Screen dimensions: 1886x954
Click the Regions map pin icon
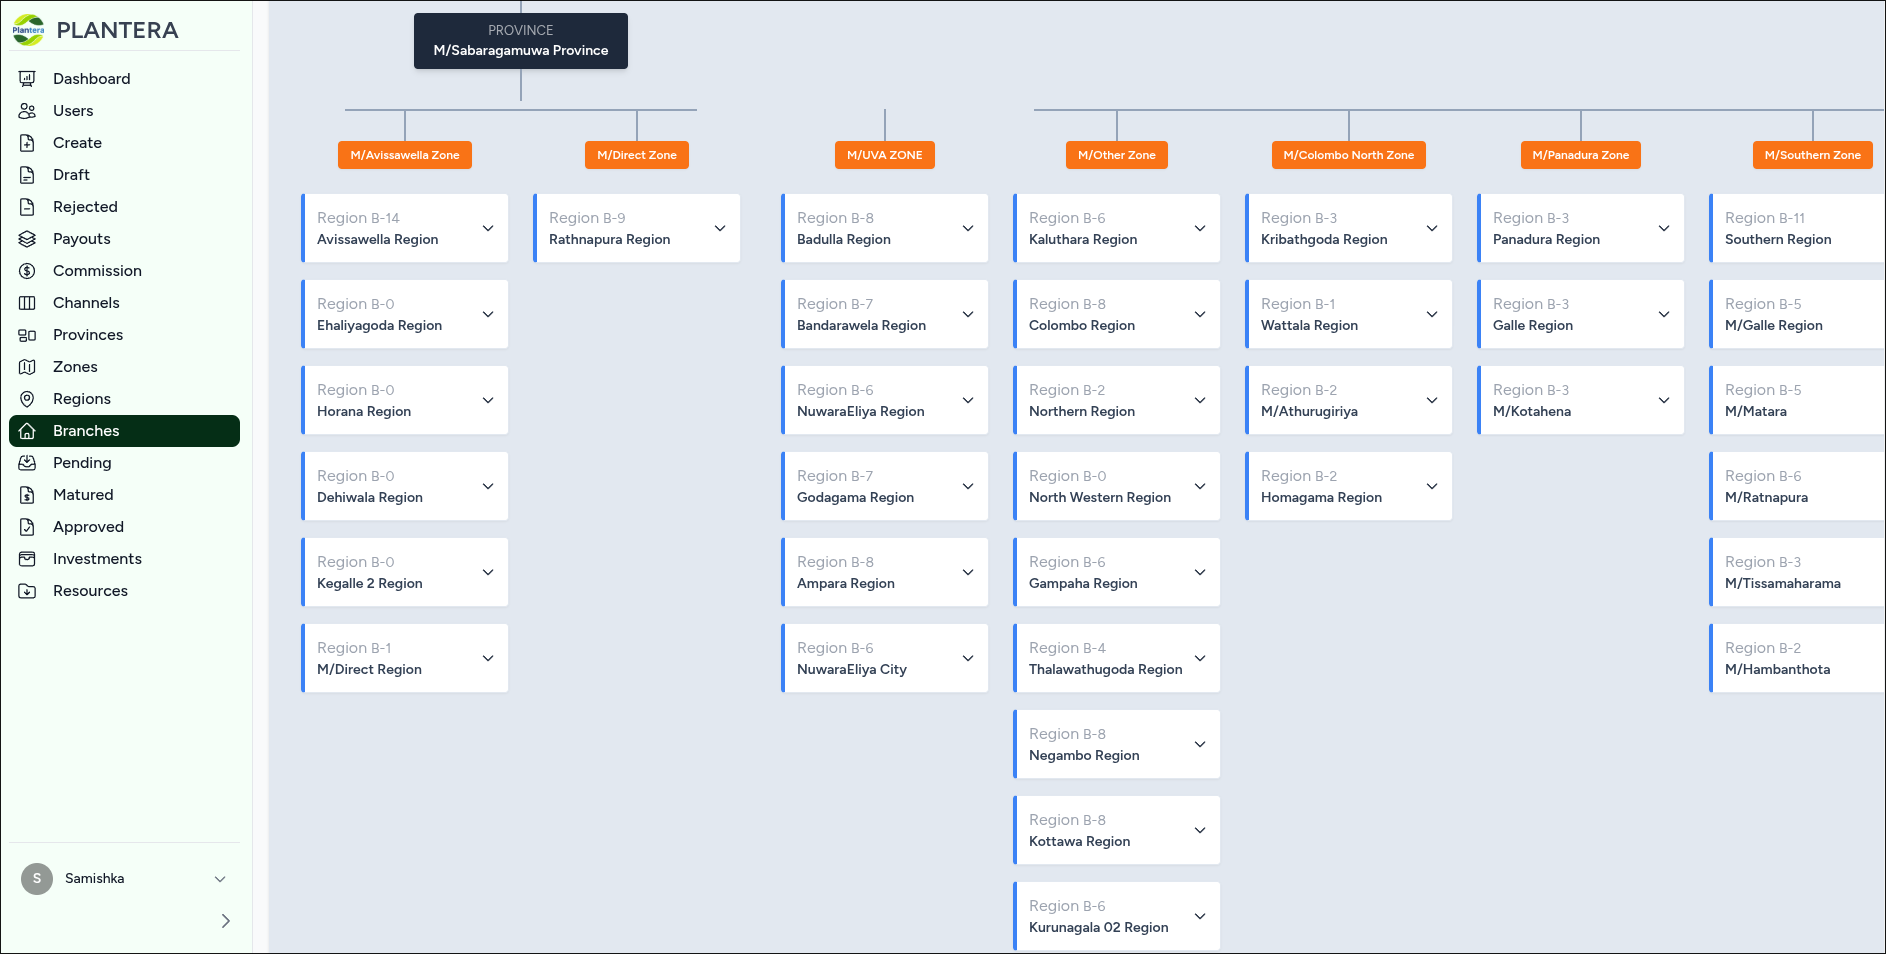[x=28, y=399]
